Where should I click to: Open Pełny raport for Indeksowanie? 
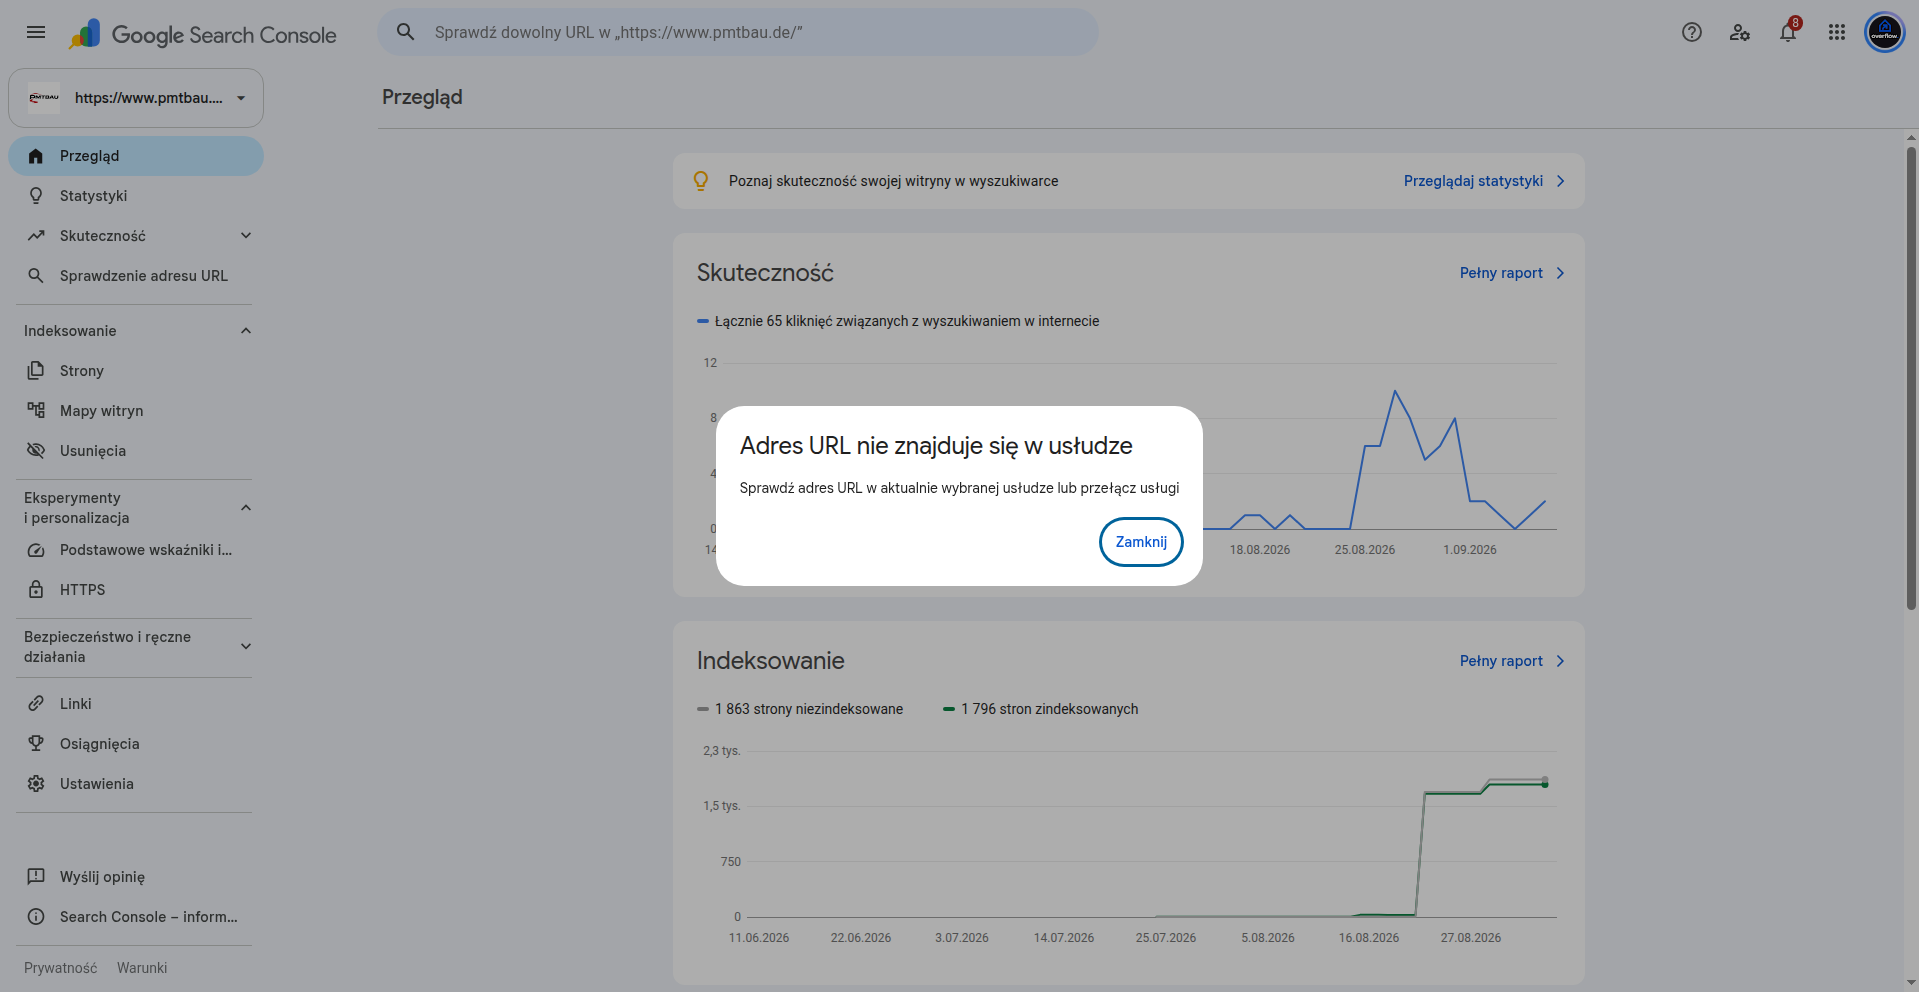pos(1512,660)
